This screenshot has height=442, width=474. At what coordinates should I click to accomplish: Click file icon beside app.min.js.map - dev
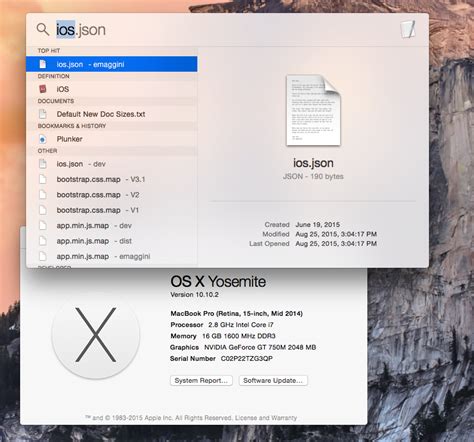(42, 225)
